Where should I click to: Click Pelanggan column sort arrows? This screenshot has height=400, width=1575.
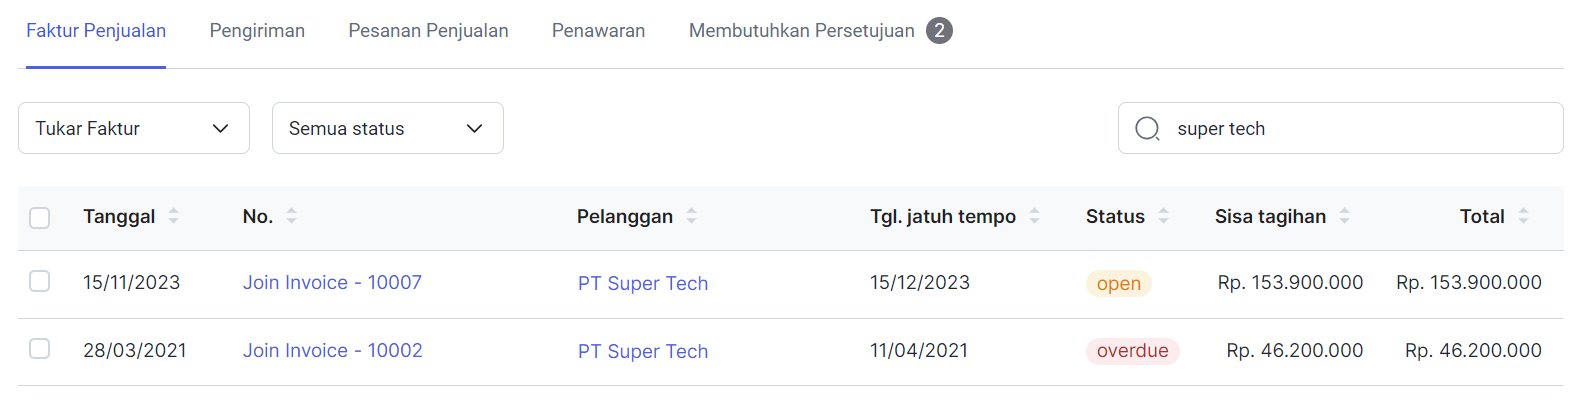pos(691,216)
